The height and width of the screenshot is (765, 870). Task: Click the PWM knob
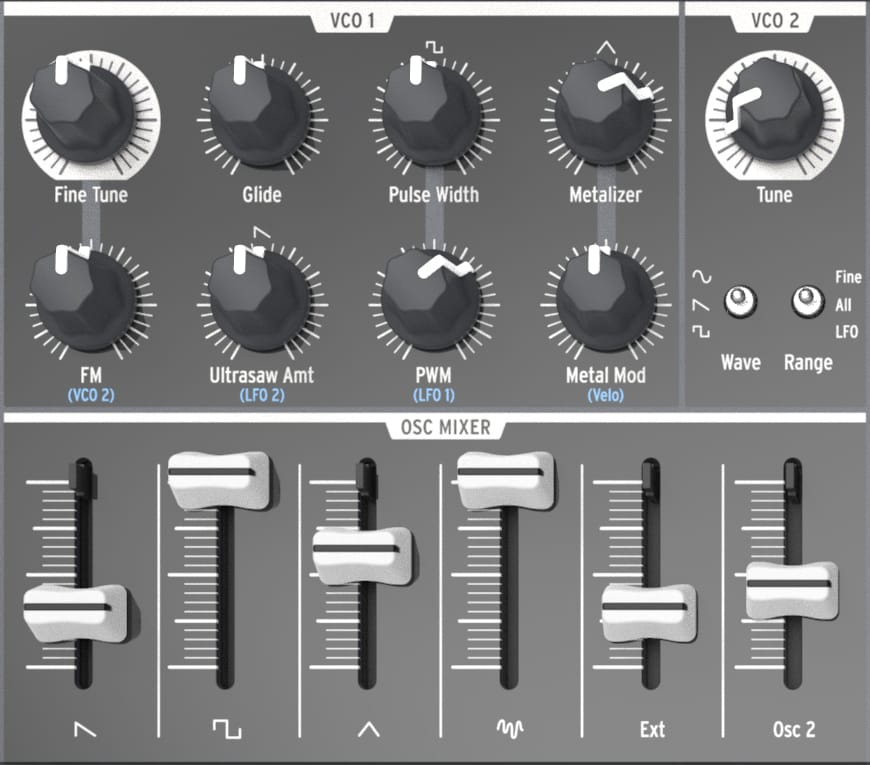pyautogui.click(x=432, y=300)
